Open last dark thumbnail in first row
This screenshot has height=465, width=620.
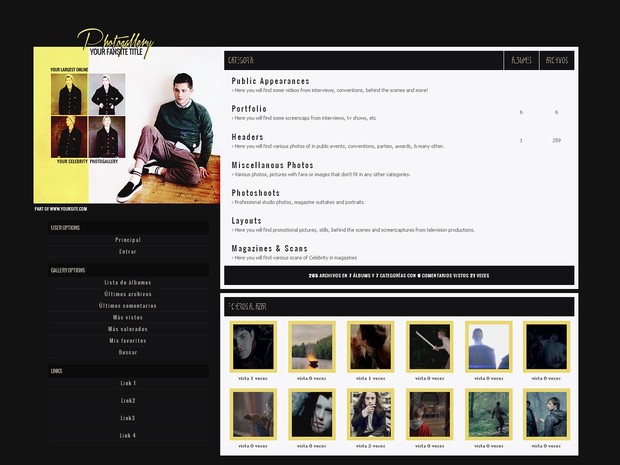coord(546,347)
